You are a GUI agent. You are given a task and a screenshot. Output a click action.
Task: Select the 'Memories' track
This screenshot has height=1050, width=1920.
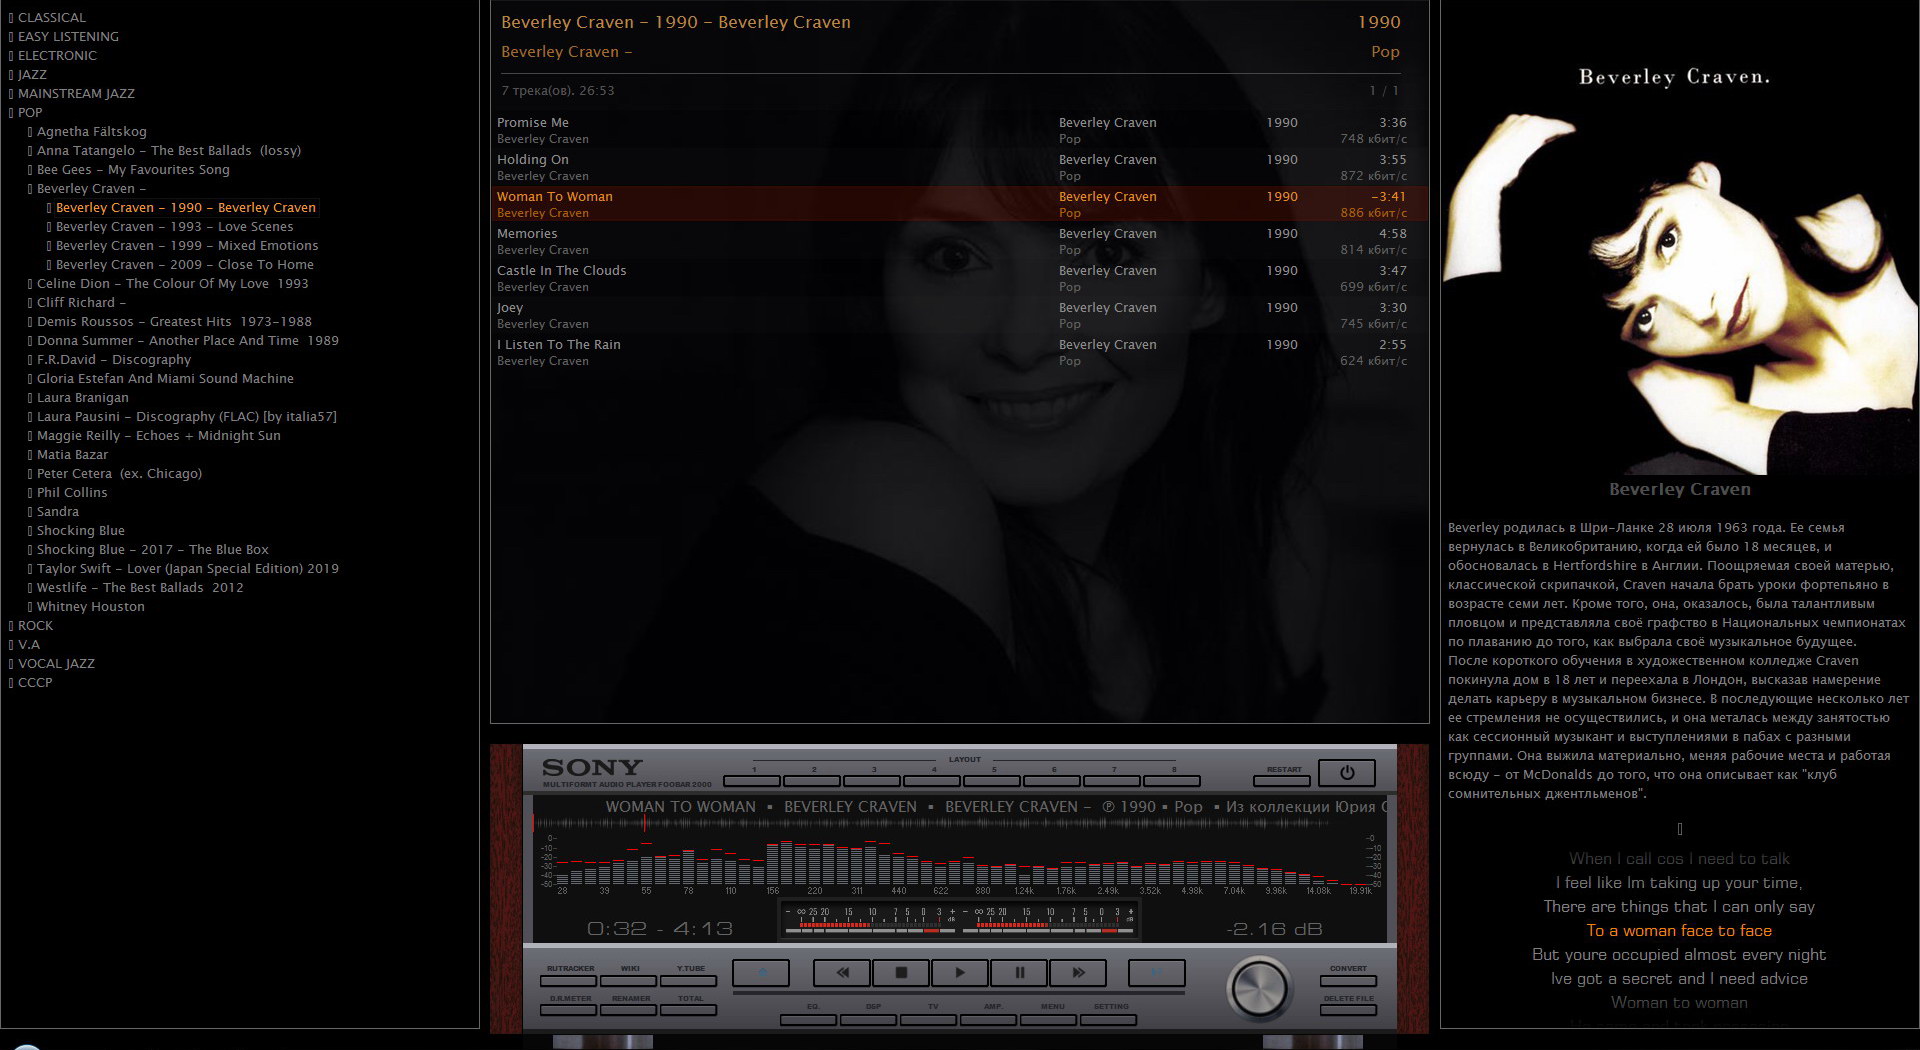point(959,241)
